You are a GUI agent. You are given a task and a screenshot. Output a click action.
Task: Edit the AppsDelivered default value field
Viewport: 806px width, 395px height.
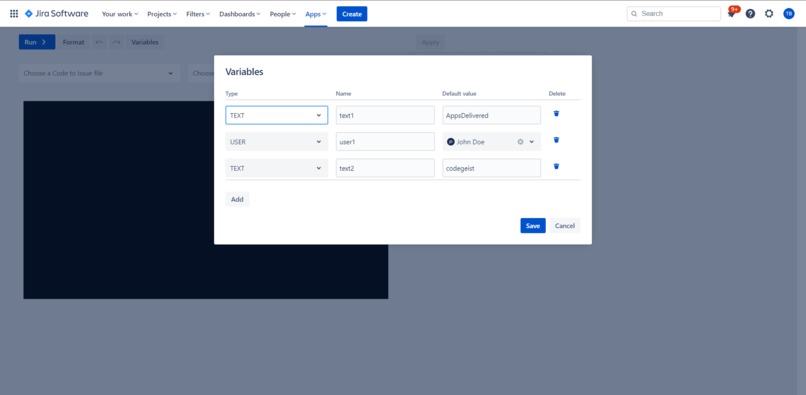491,115
